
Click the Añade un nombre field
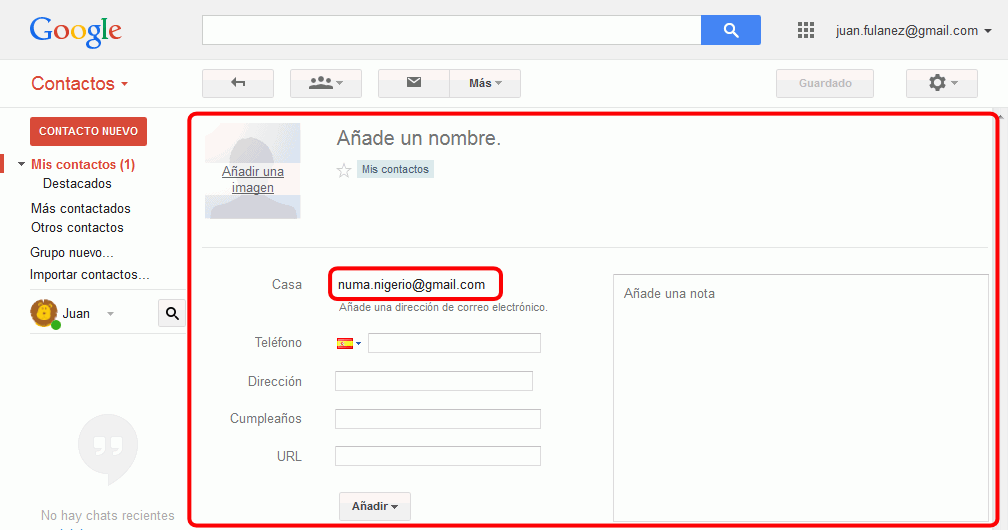click(x=418, y=138)
